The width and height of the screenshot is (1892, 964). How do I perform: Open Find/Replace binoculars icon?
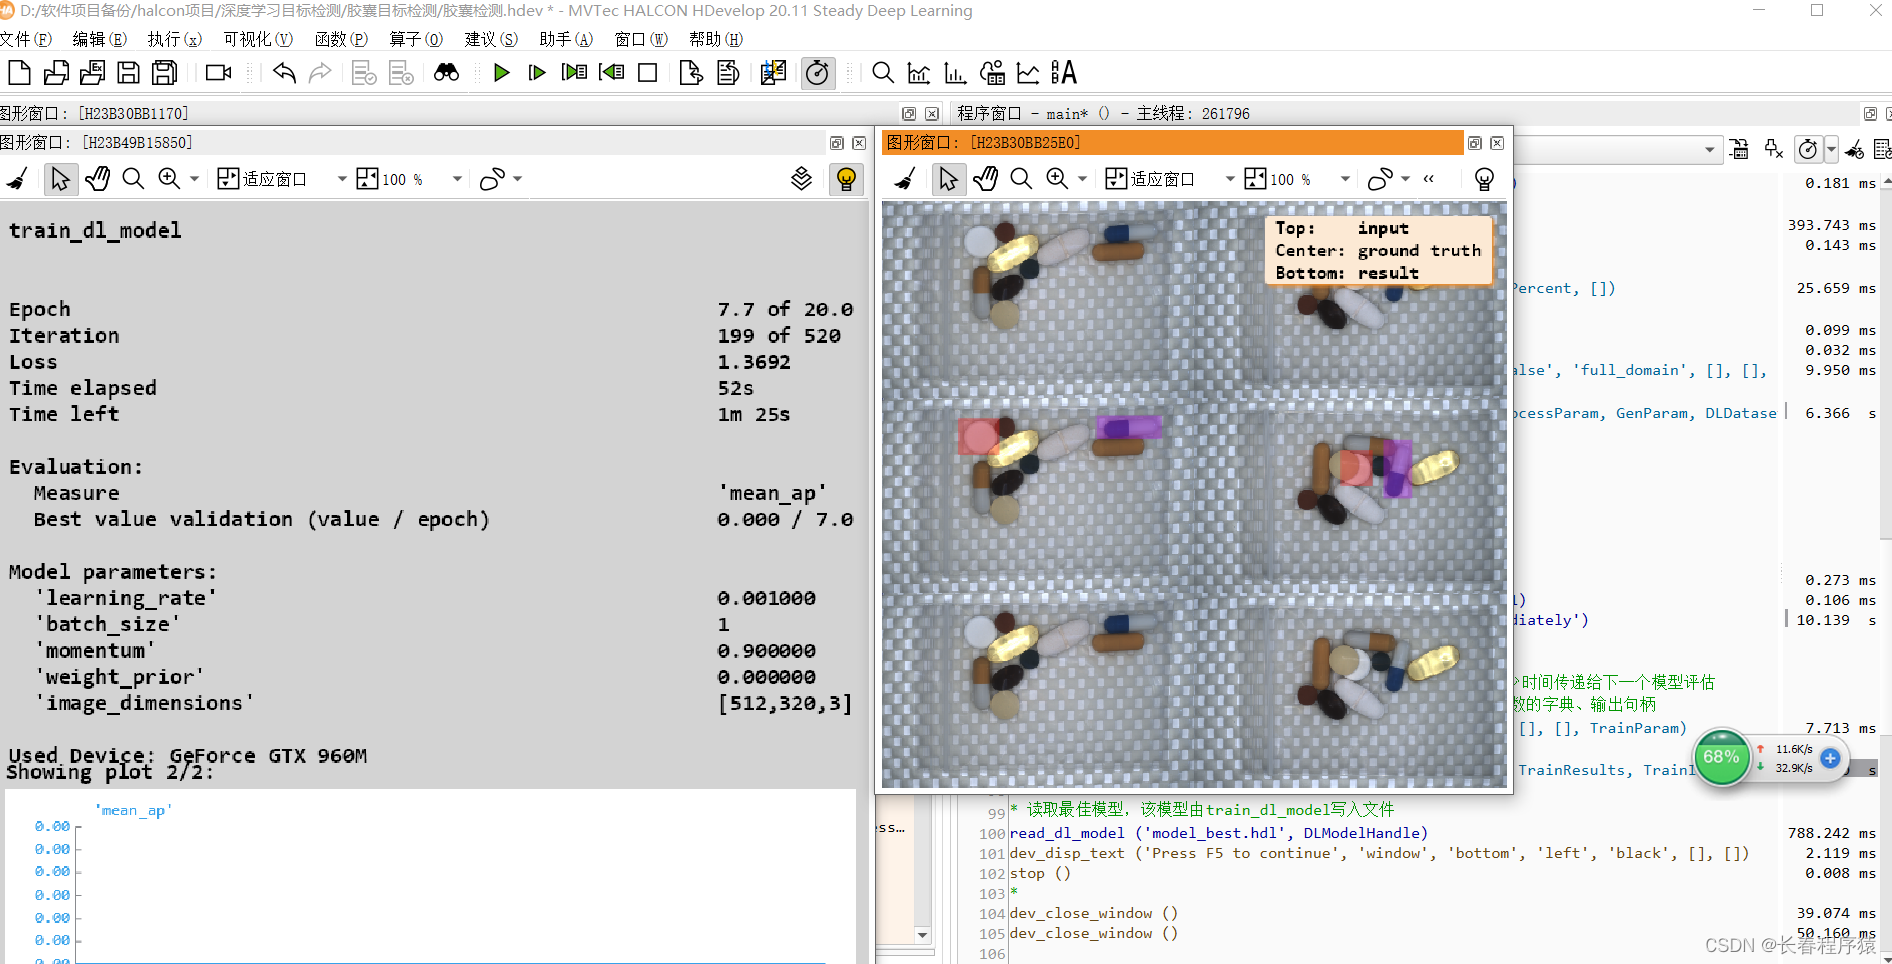446,73
